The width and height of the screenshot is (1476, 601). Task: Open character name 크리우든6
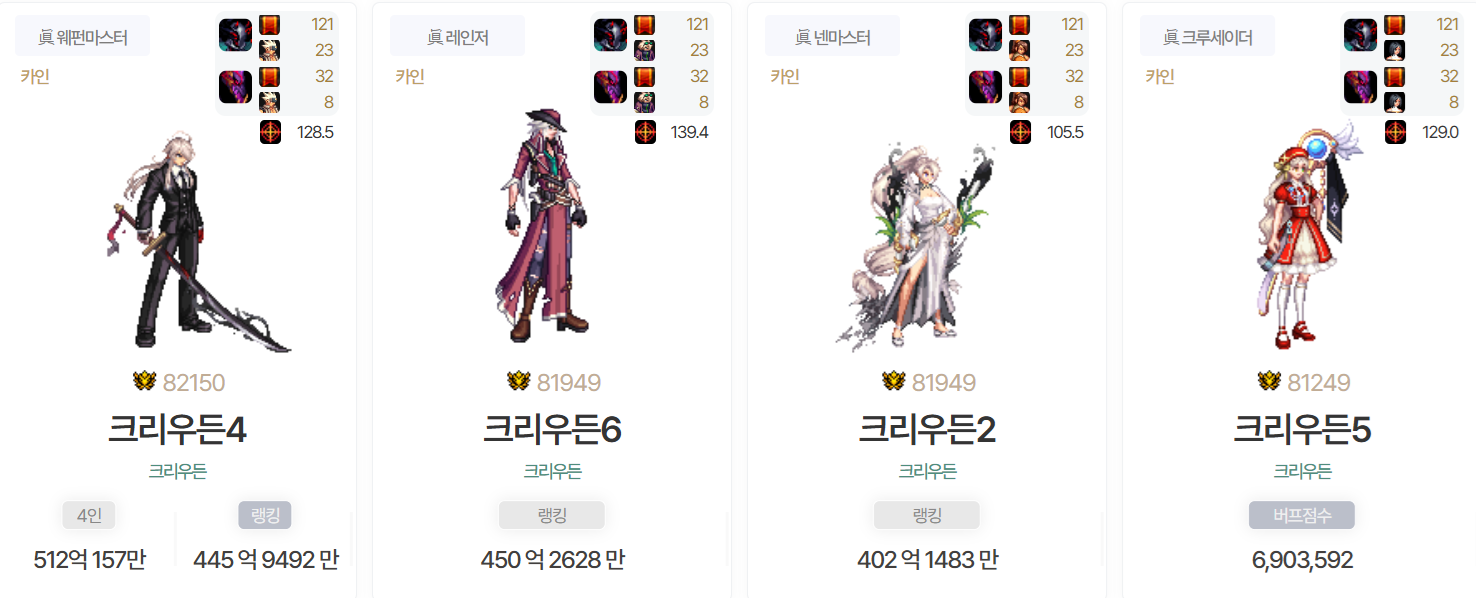coord(552,430)
